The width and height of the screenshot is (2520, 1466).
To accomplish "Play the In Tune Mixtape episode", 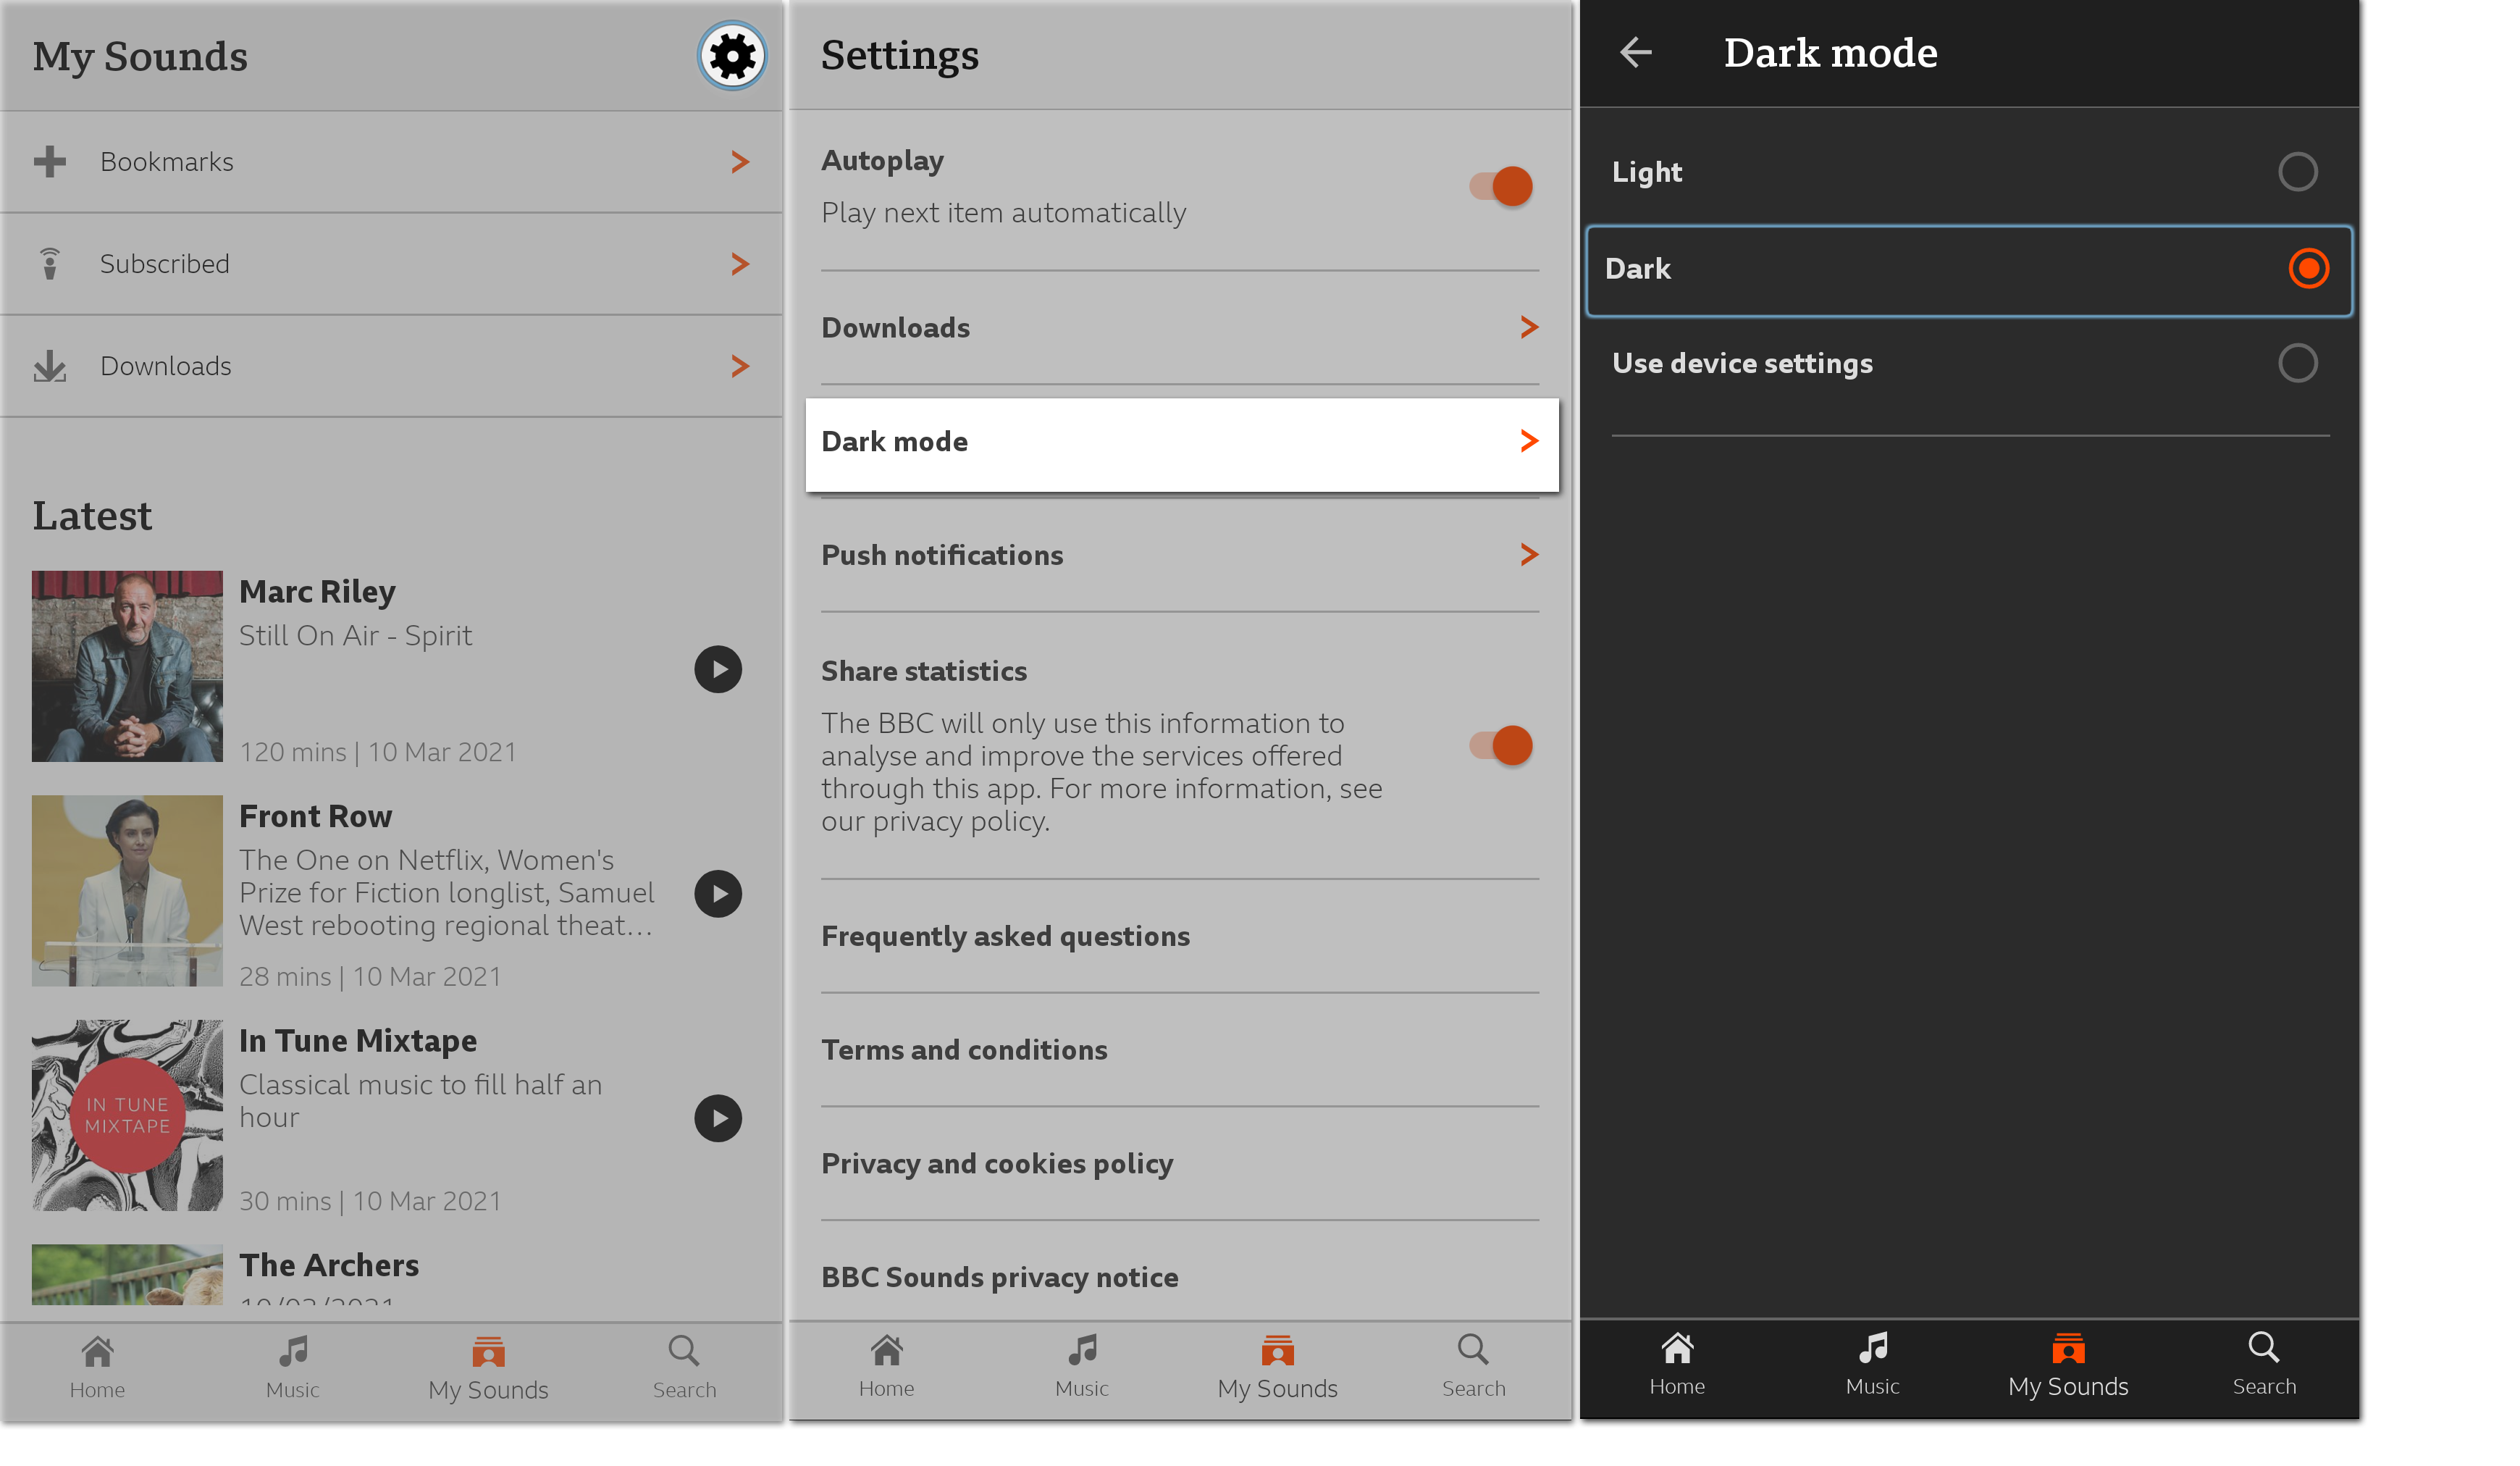I will [x=718, y=1118].
